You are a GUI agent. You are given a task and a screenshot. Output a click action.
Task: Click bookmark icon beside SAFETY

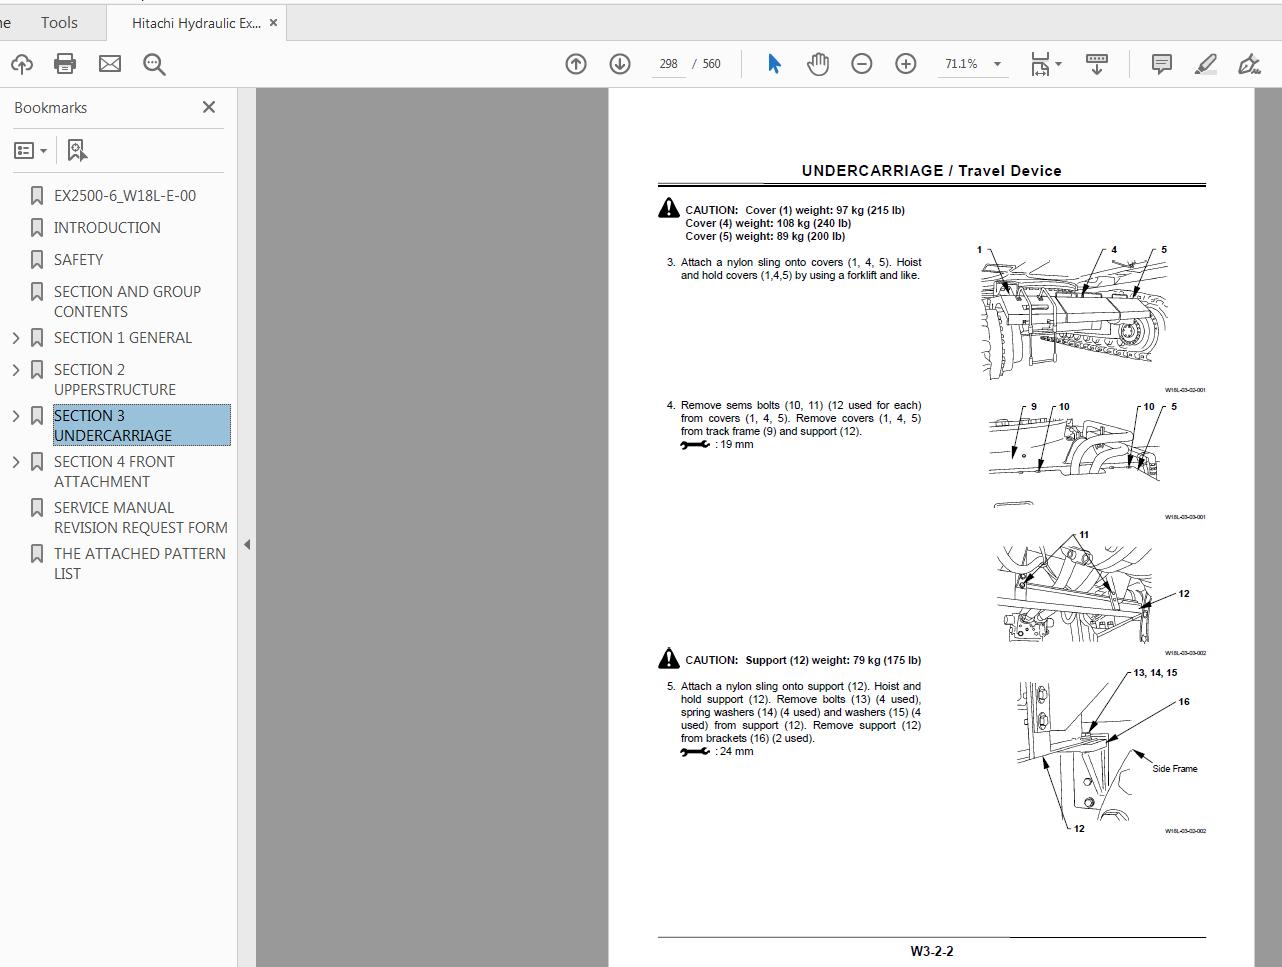tap(37, 260)
